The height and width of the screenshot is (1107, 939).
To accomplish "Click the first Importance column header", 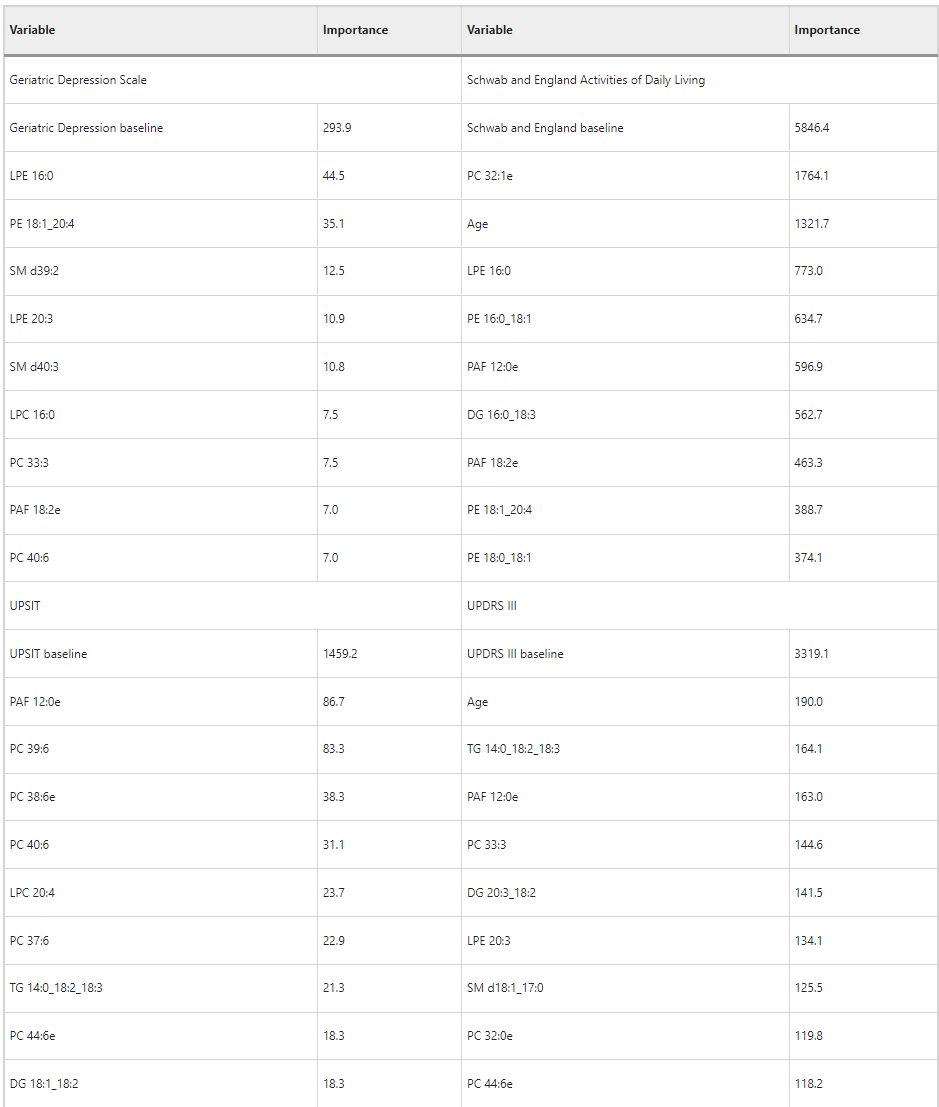I will (x=355, y=30).
